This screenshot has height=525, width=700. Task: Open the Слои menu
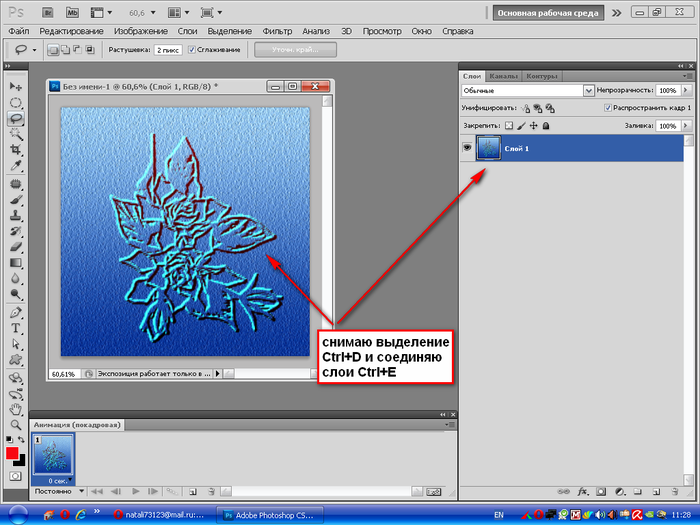click(x=187, y=31)
